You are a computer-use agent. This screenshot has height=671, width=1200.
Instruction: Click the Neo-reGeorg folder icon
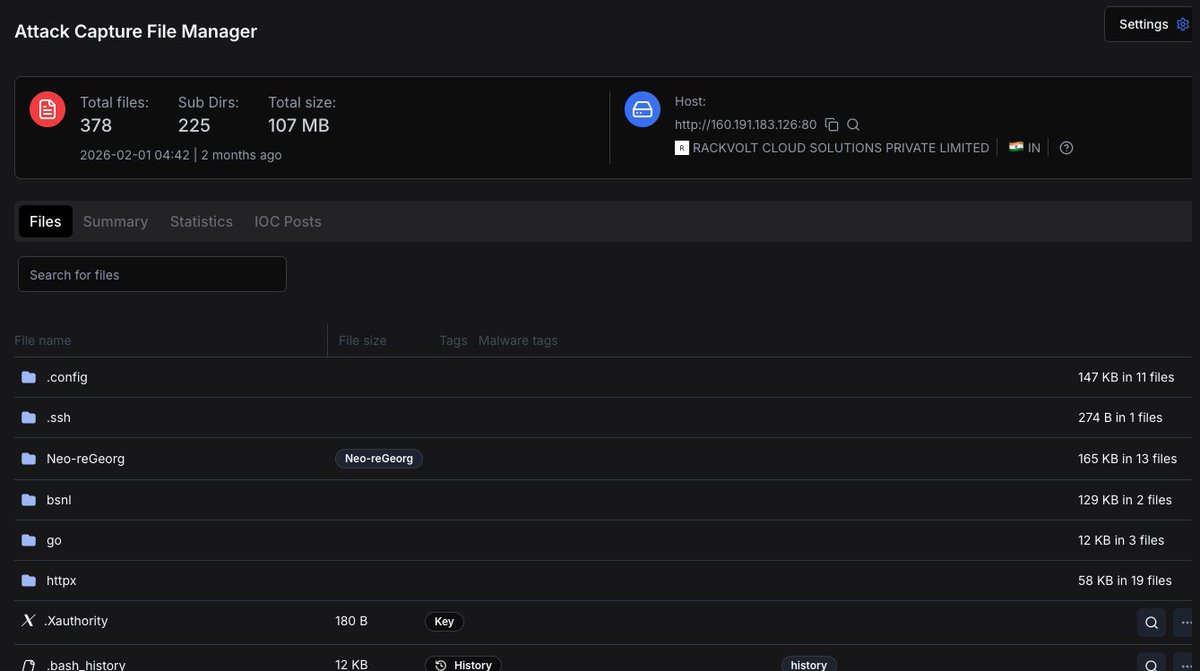[x=28, y=458]
